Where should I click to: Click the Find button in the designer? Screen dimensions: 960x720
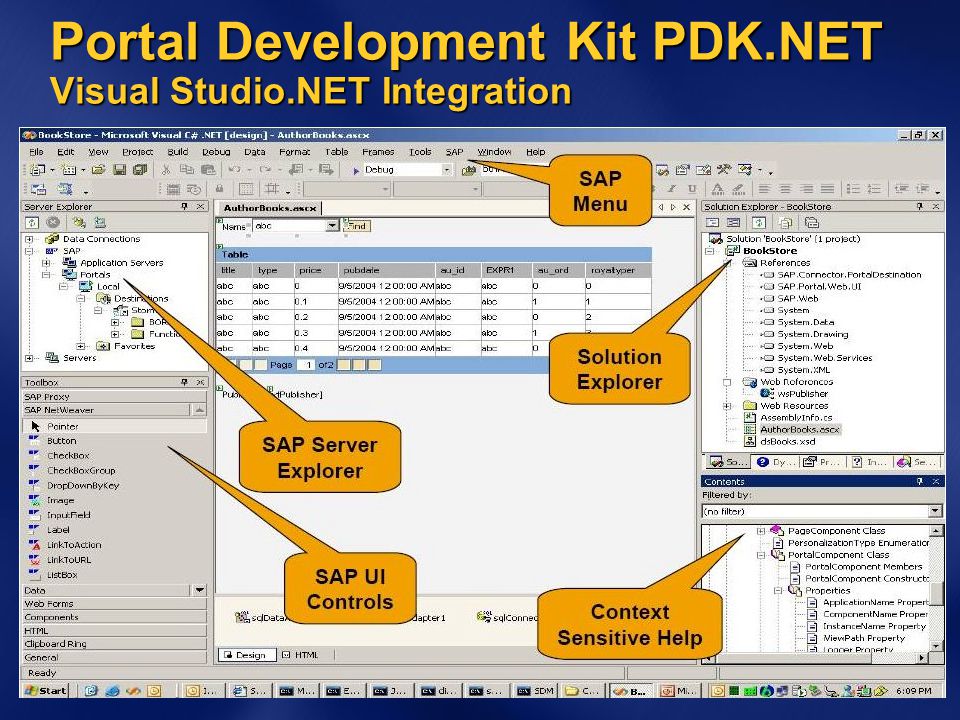click(x=357, y=226)
